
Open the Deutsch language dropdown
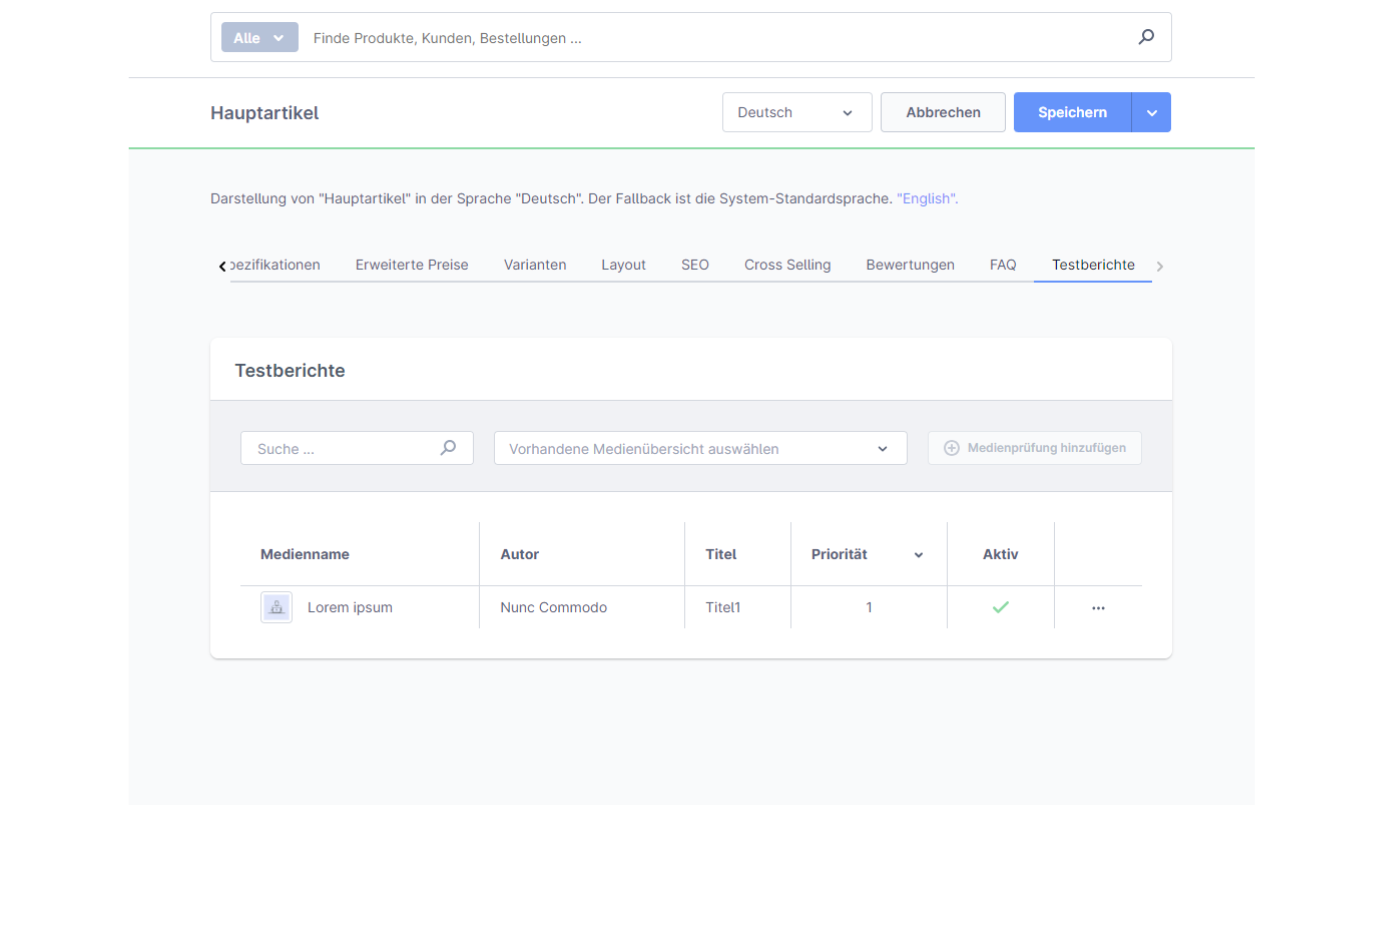point(797,112)
